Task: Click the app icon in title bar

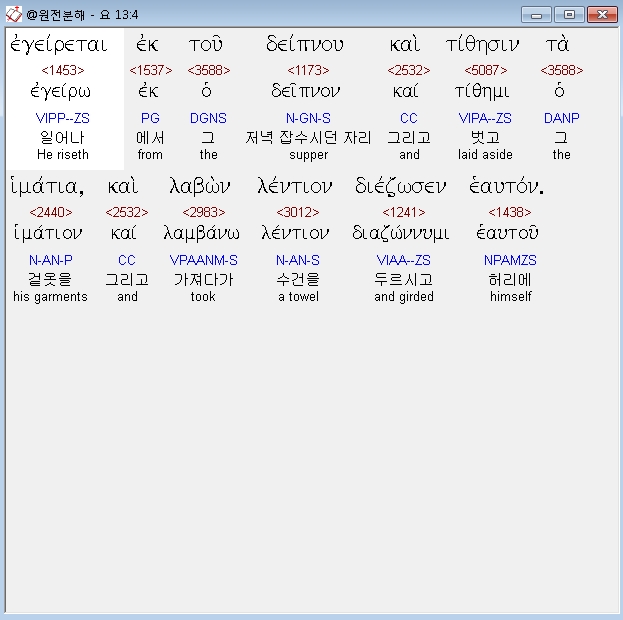Action: [14, 15]
